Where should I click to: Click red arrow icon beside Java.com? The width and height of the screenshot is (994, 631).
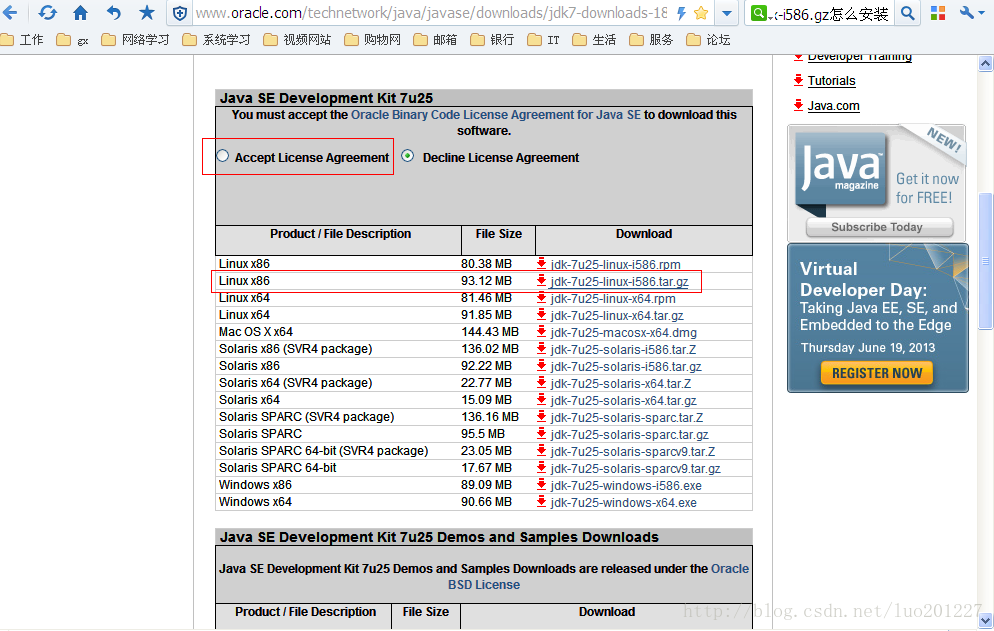[798, 105]
